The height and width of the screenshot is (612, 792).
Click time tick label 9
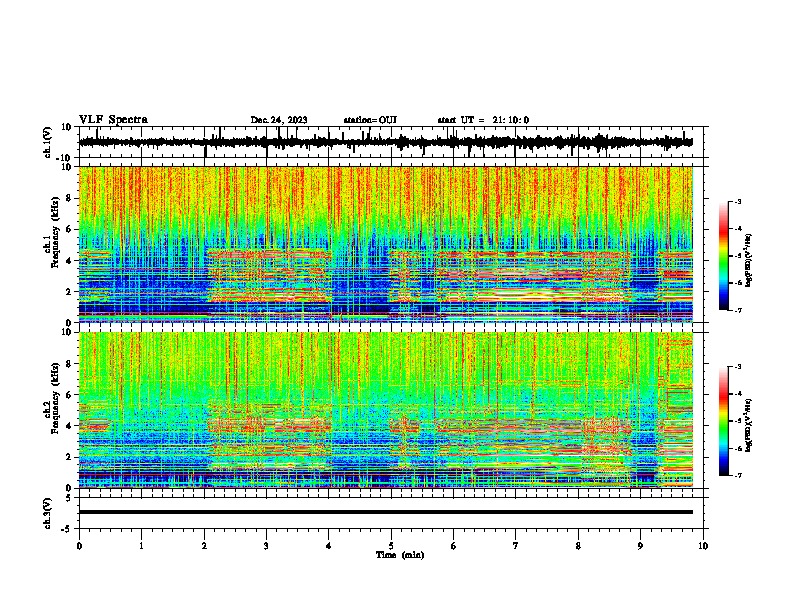point(640,546)
